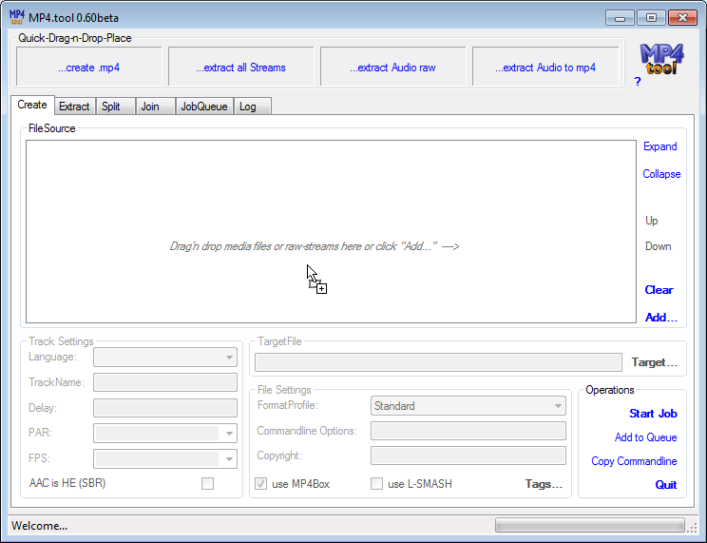707x543 pixels.
Task: Move item Up in file list
Action: tap(652, 221)
